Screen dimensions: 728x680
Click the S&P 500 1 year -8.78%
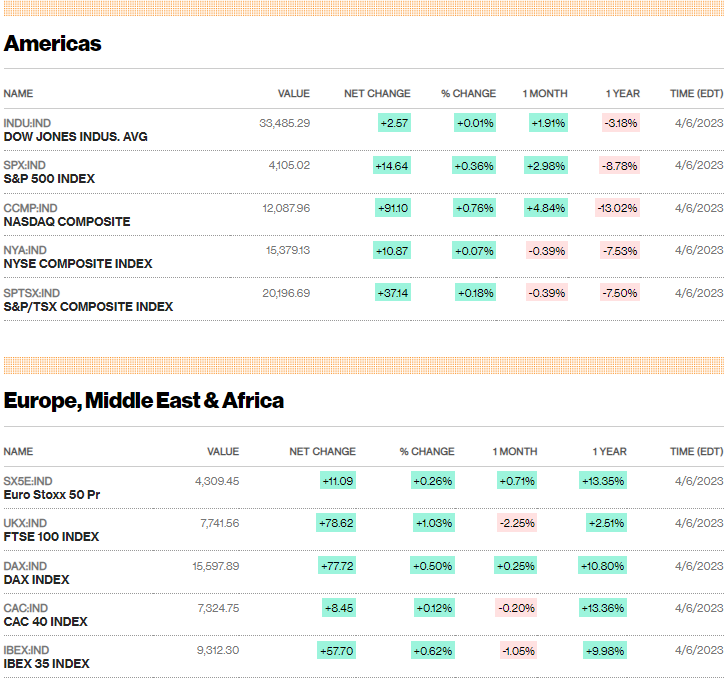pos(619,166)
